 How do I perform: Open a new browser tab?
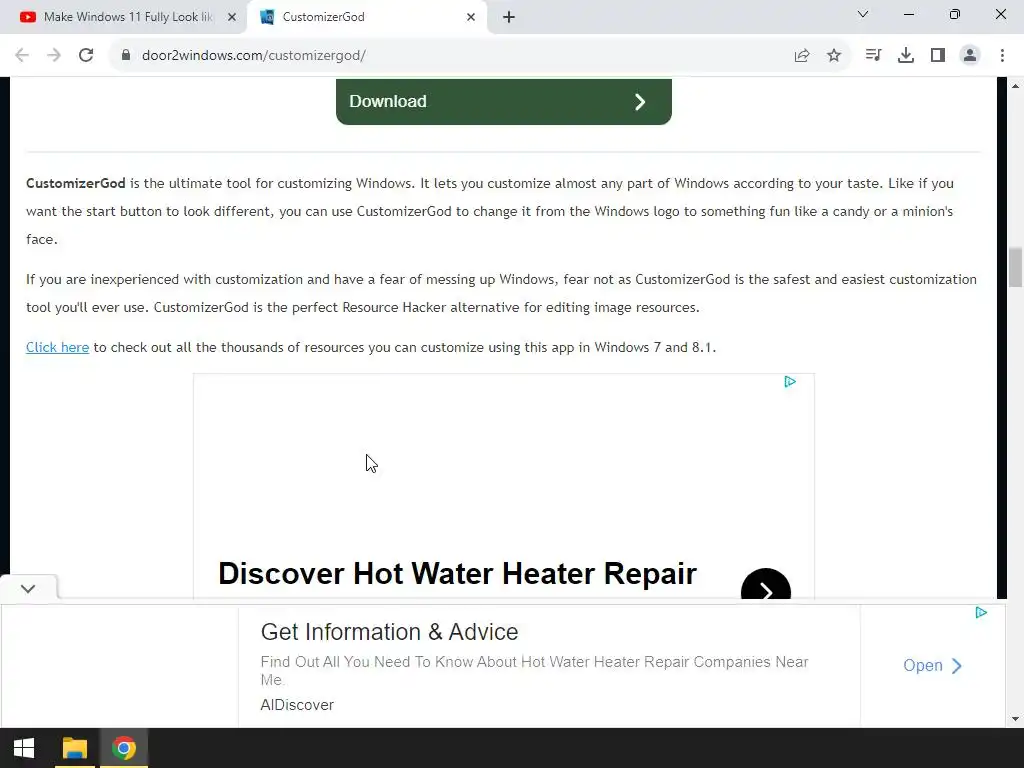pos(509,17)
